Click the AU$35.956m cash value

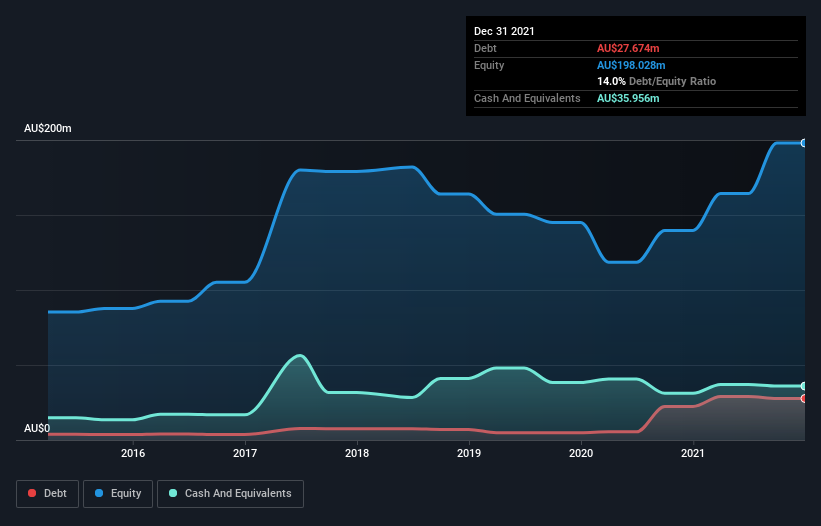coord(628,98)
